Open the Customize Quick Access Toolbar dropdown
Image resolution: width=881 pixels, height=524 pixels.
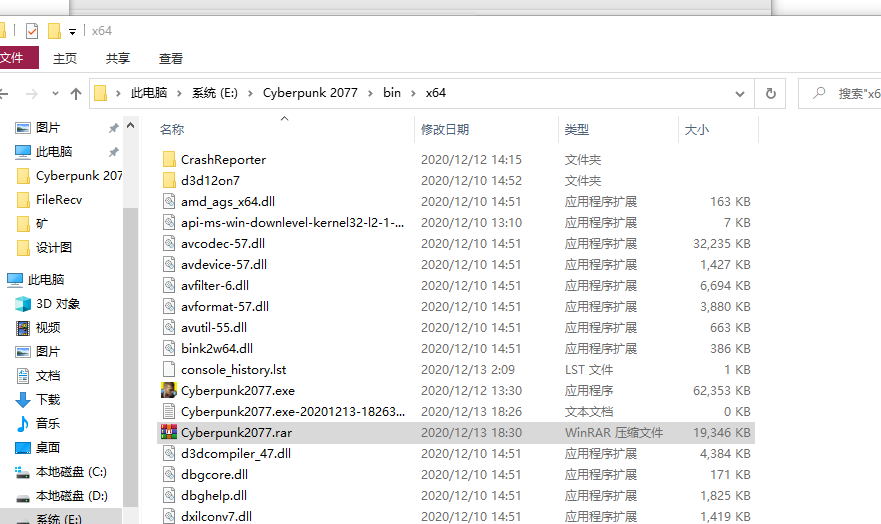(x=72, y=32)
